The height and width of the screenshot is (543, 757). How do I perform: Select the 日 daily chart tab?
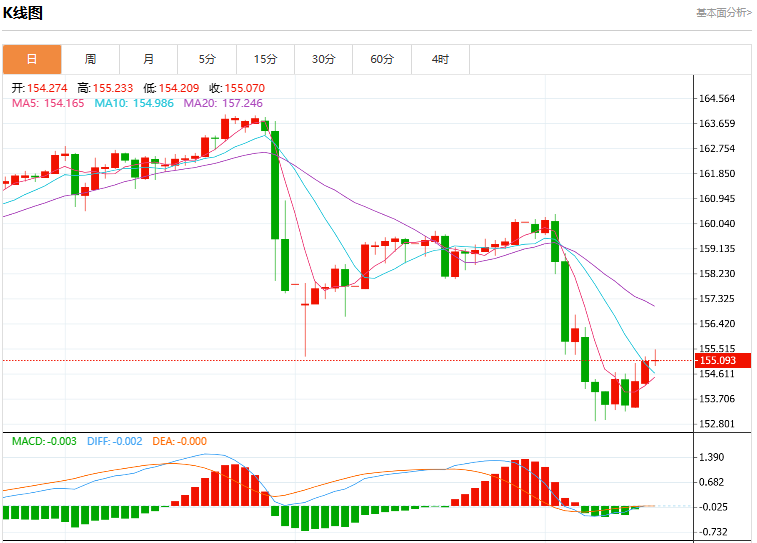[x=32, y=59]
